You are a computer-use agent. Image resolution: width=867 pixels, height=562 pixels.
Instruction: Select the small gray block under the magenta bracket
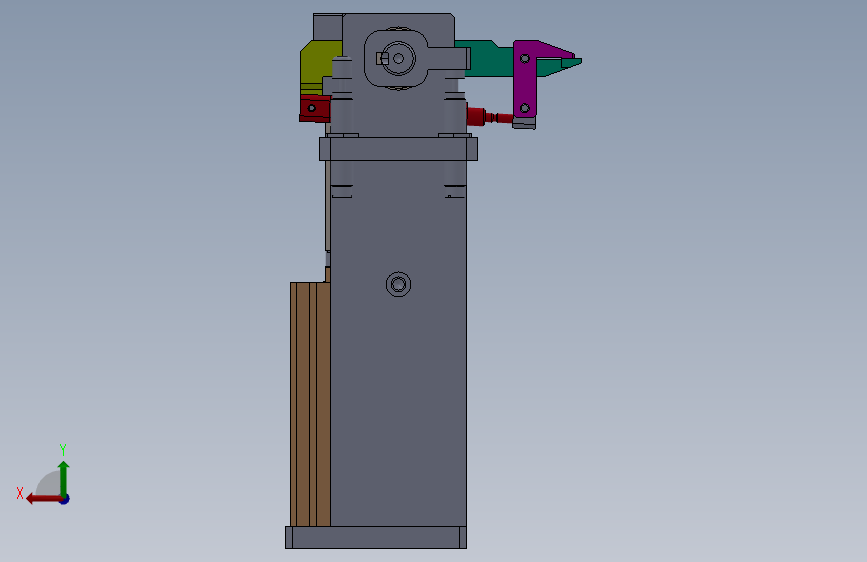point(524,123)
